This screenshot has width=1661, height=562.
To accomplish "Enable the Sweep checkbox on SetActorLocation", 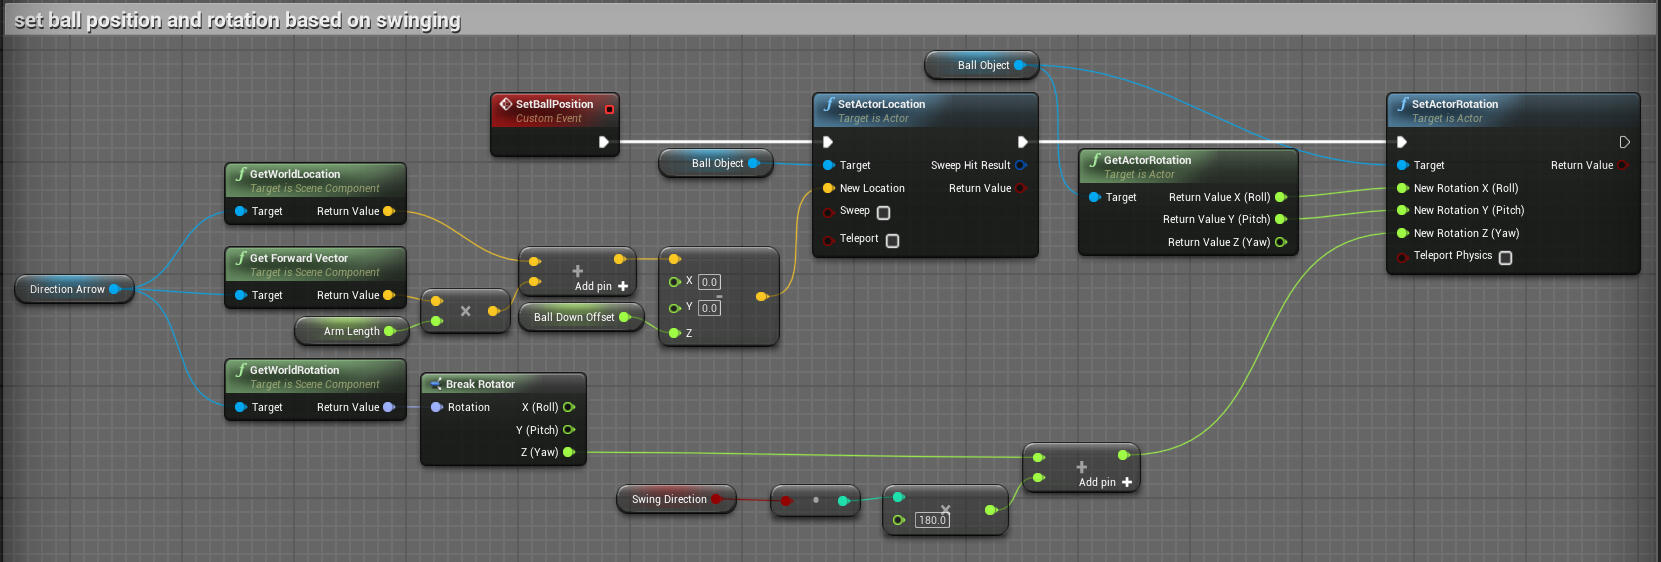I will tap(883, 212).
